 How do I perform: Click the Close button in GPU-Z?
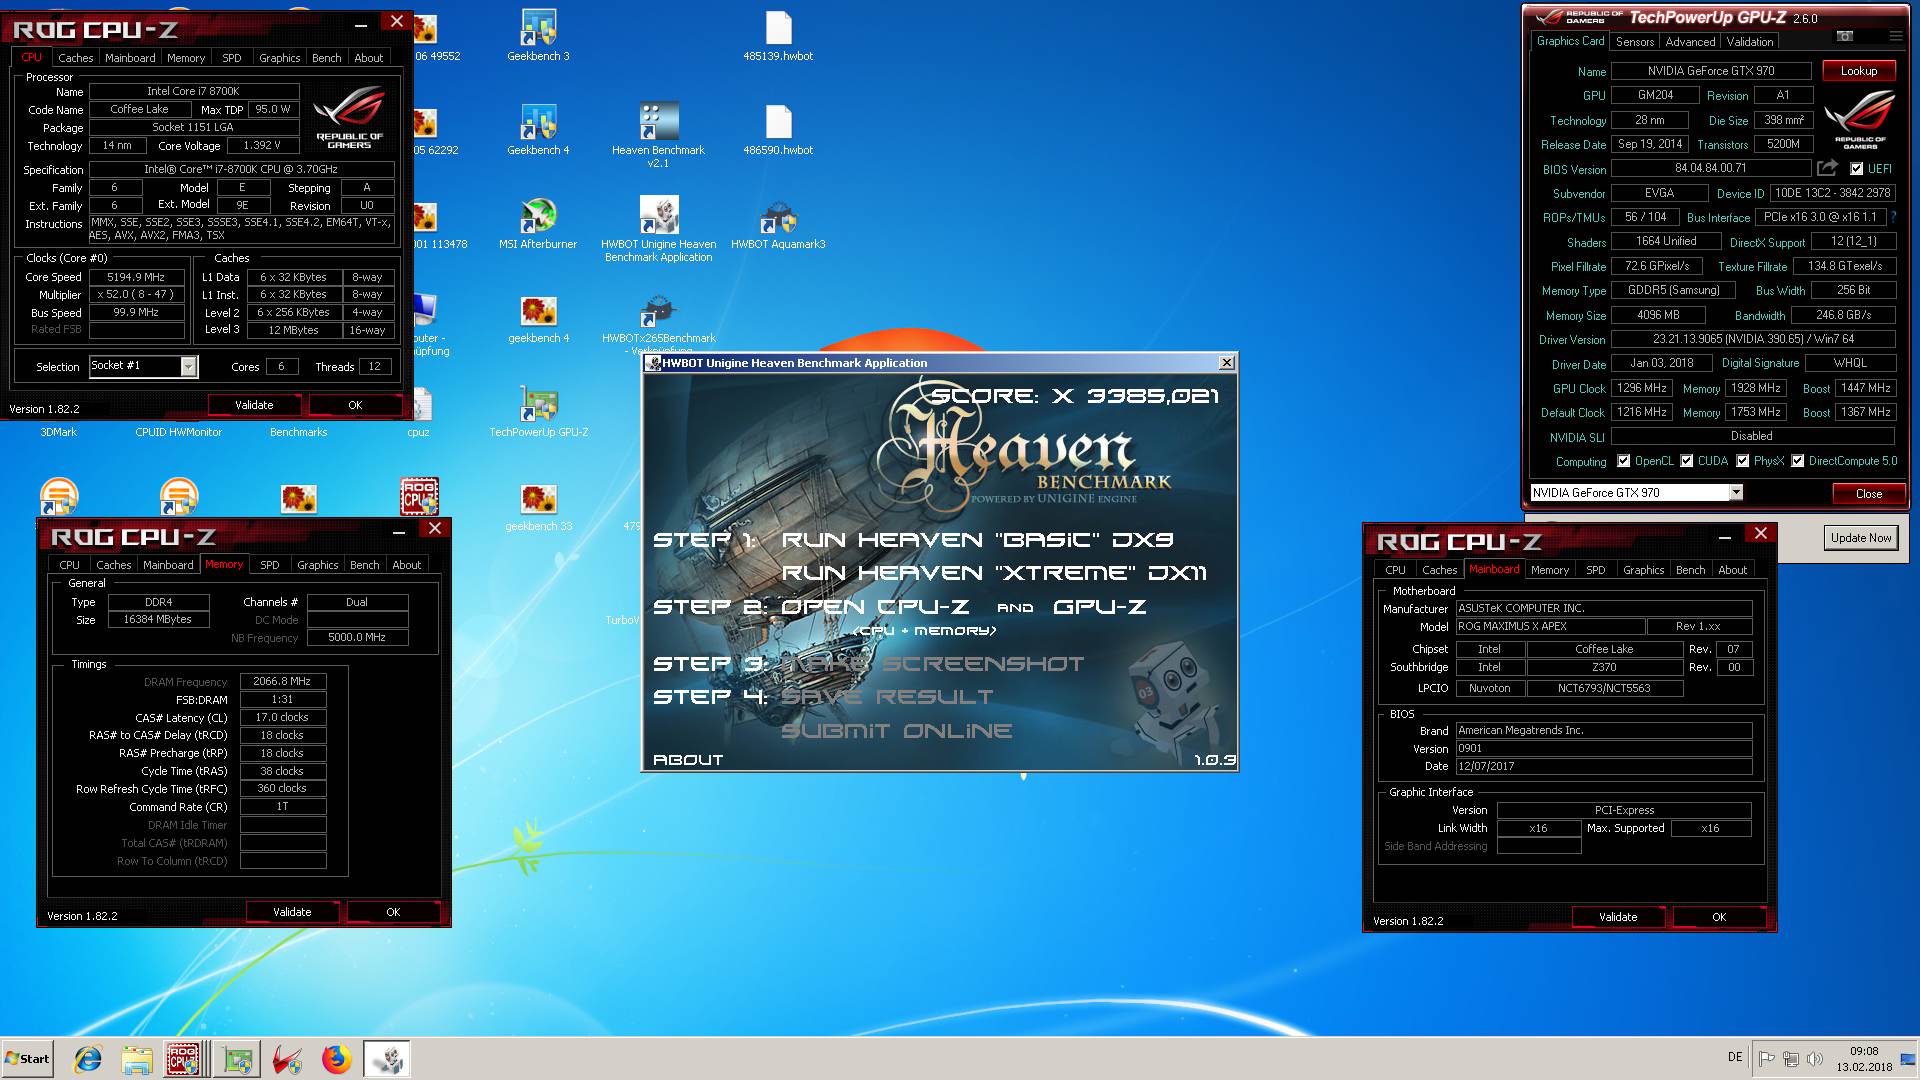(x=1868, y=494)
